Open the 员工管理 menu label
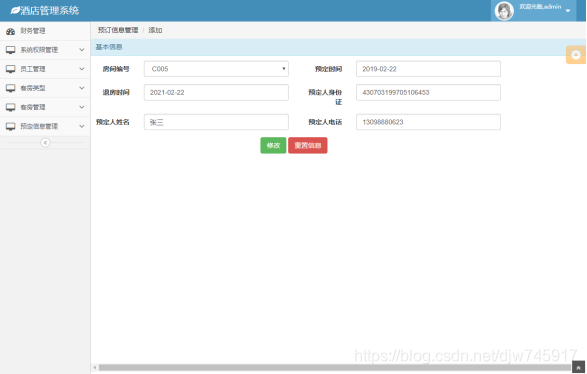Viewport: 587px width, 374px height. [x=33, y=69]
